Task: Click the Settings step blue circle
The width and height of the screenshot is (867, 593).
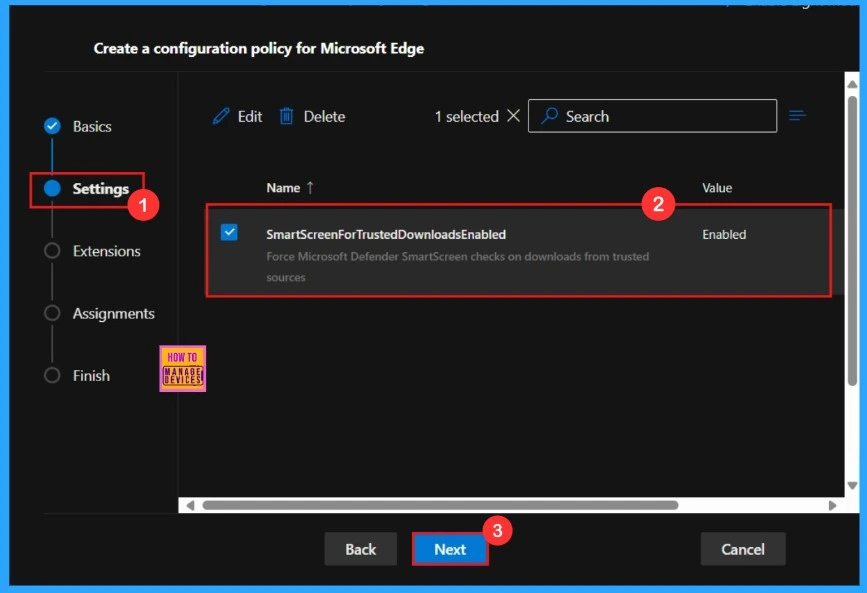Action: click(52, 189)
